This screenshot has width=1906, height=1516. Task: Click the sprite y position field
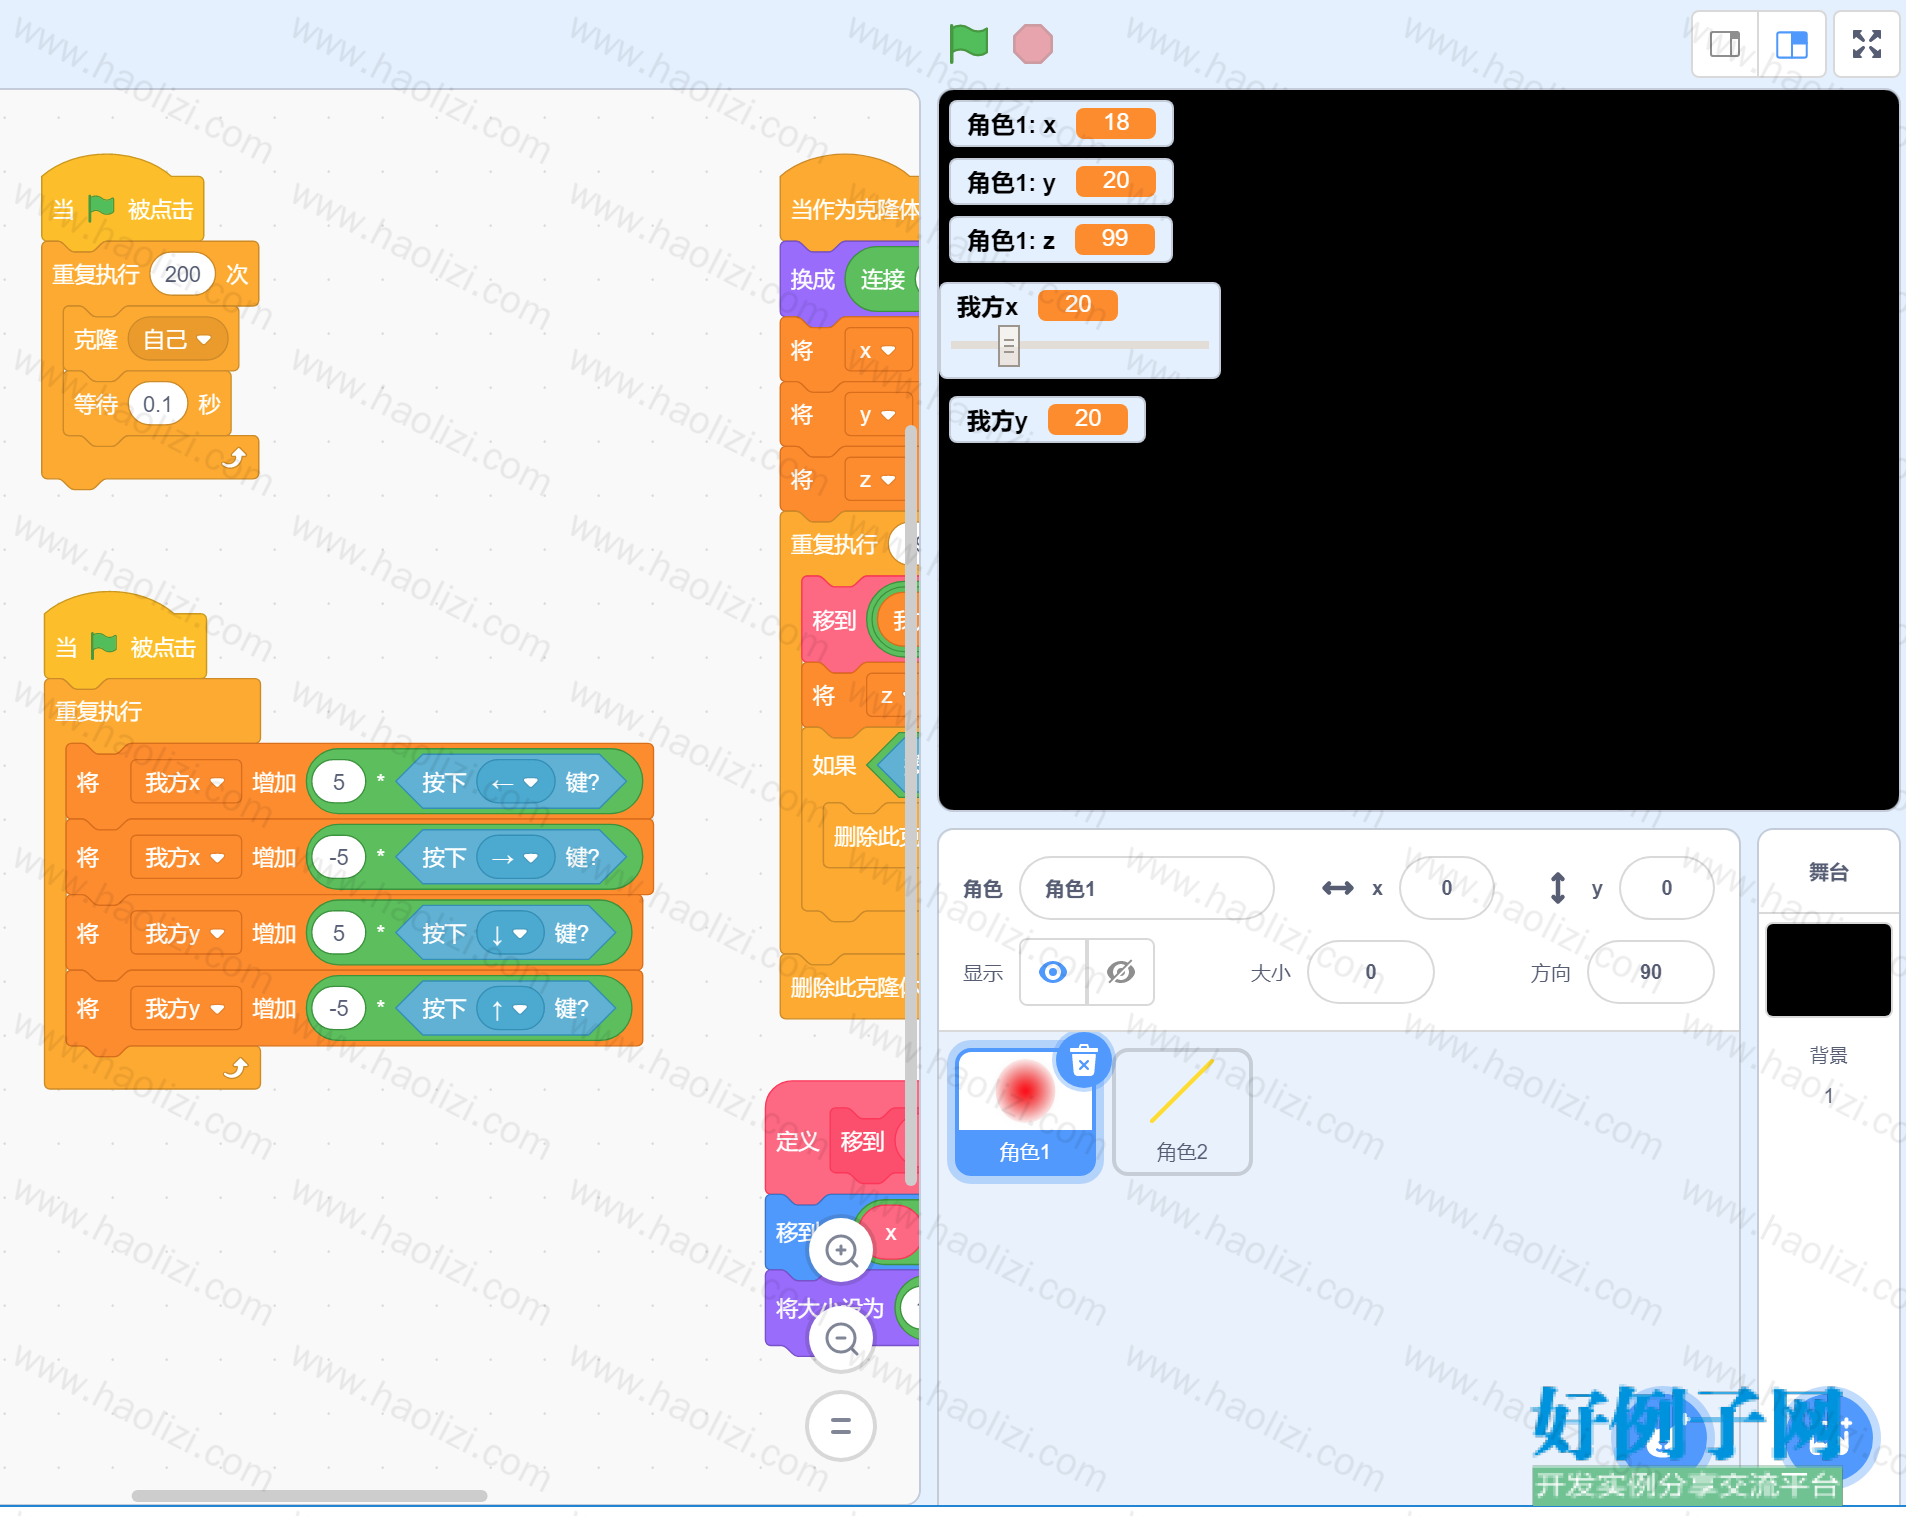(1666, 888)
